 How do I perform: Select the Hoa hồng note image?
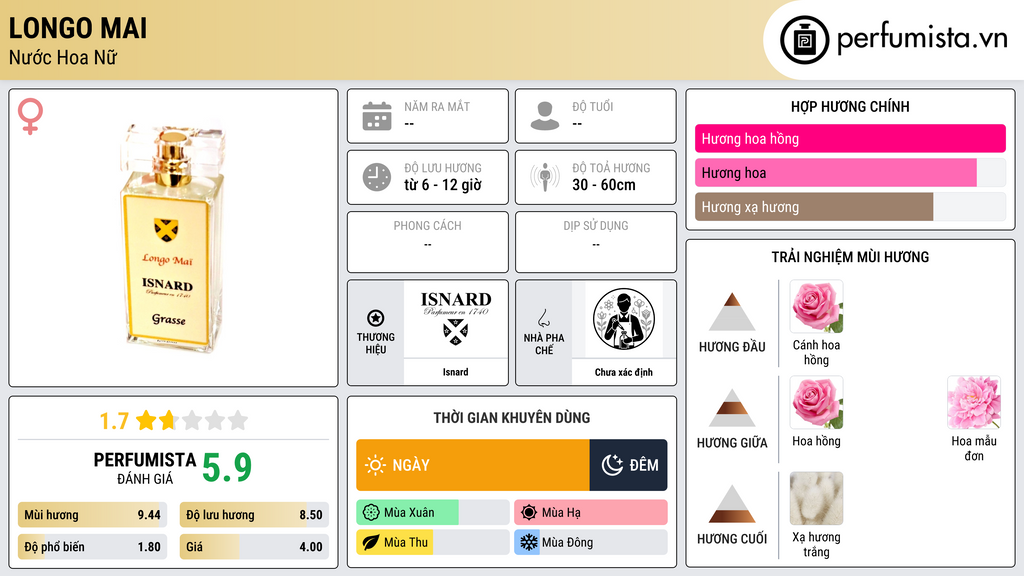(x=816, y=402)
